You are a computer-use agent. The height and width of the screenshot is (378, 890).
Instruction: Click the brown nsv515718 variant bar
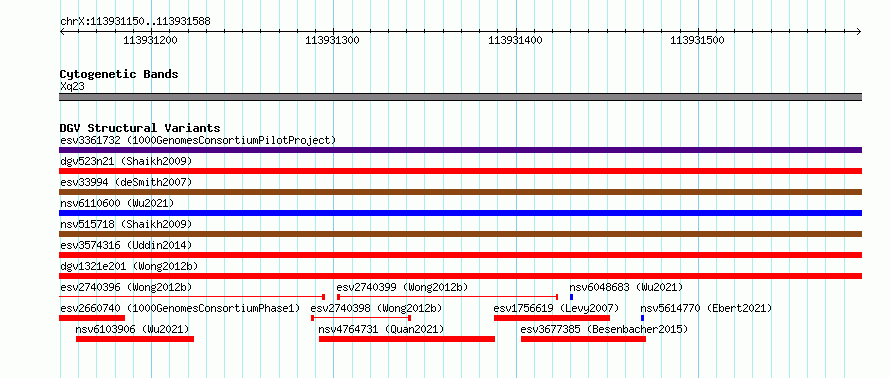tap(460, 234)
